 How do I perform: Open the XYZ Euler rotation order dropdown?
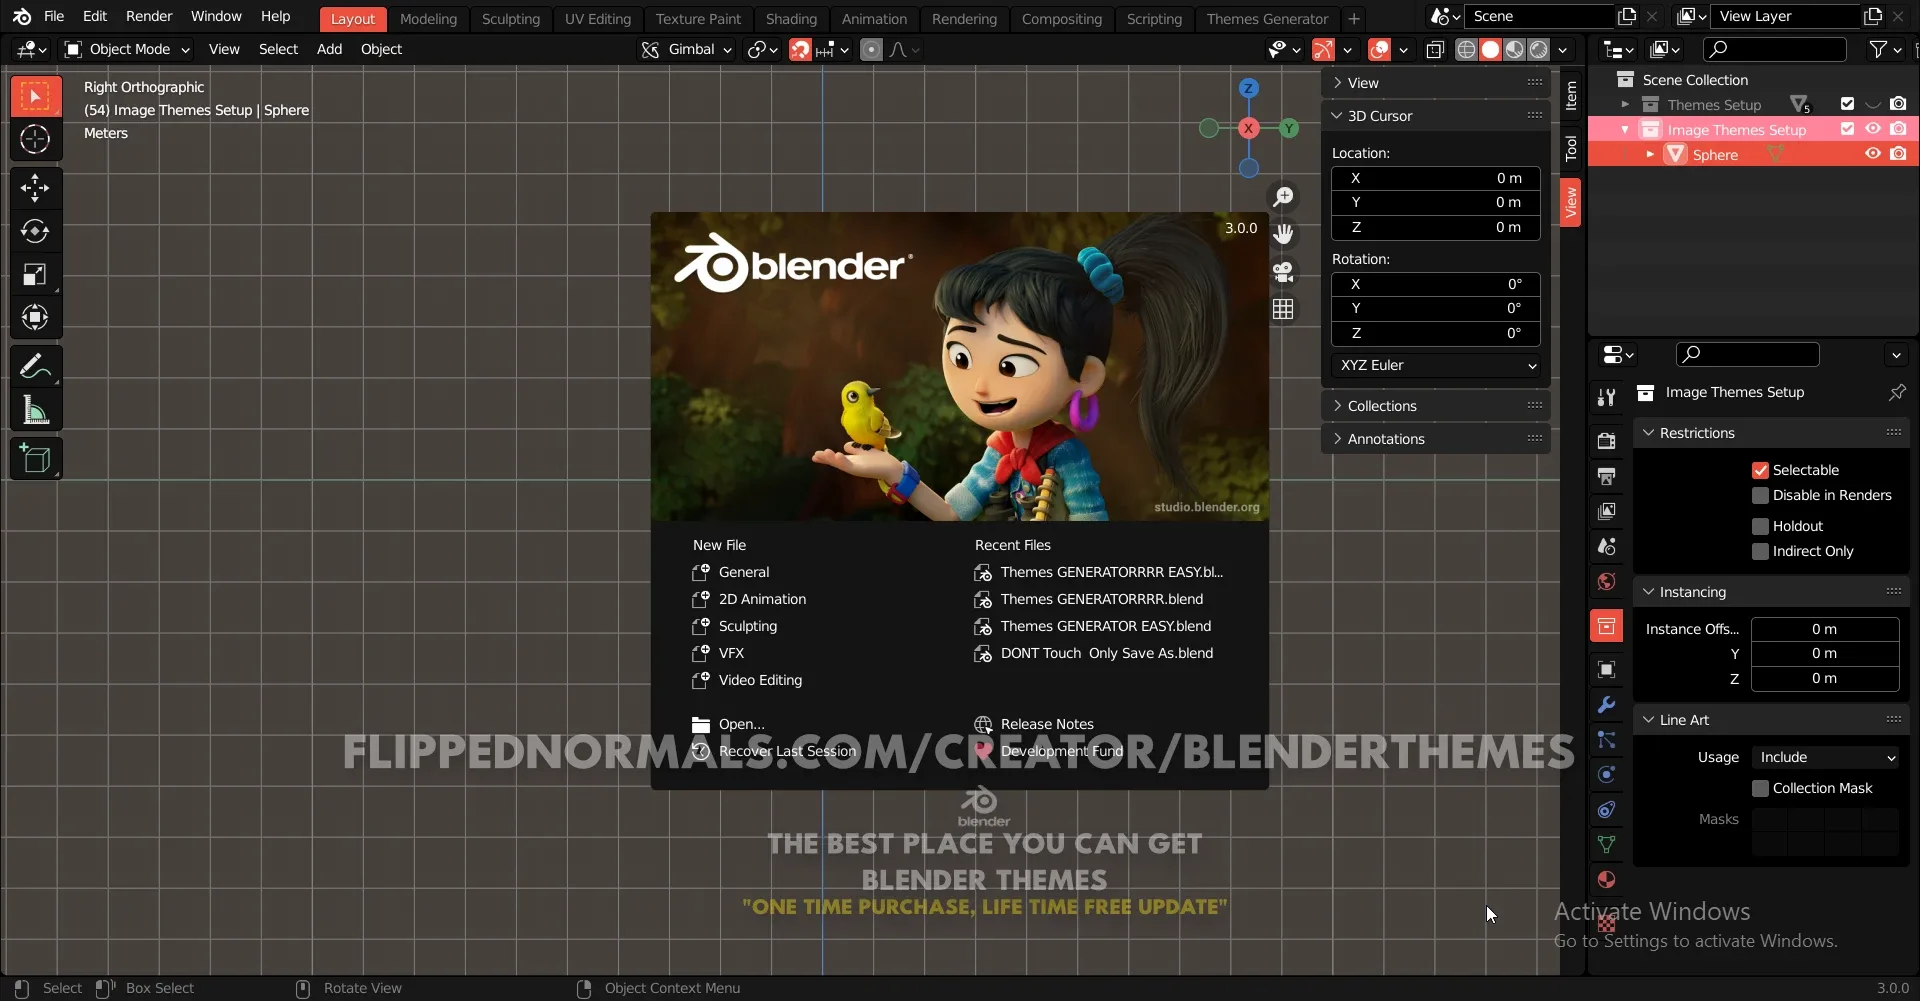pyautogui.click(x=1437, y=365)
